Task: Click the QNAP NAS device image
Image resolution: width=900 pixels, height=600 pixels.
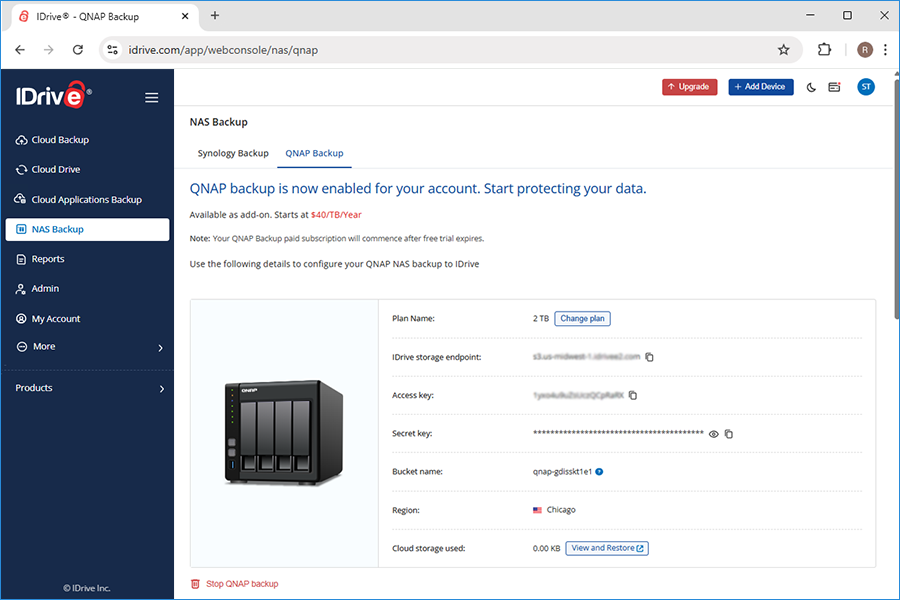Action: [284, 433]
